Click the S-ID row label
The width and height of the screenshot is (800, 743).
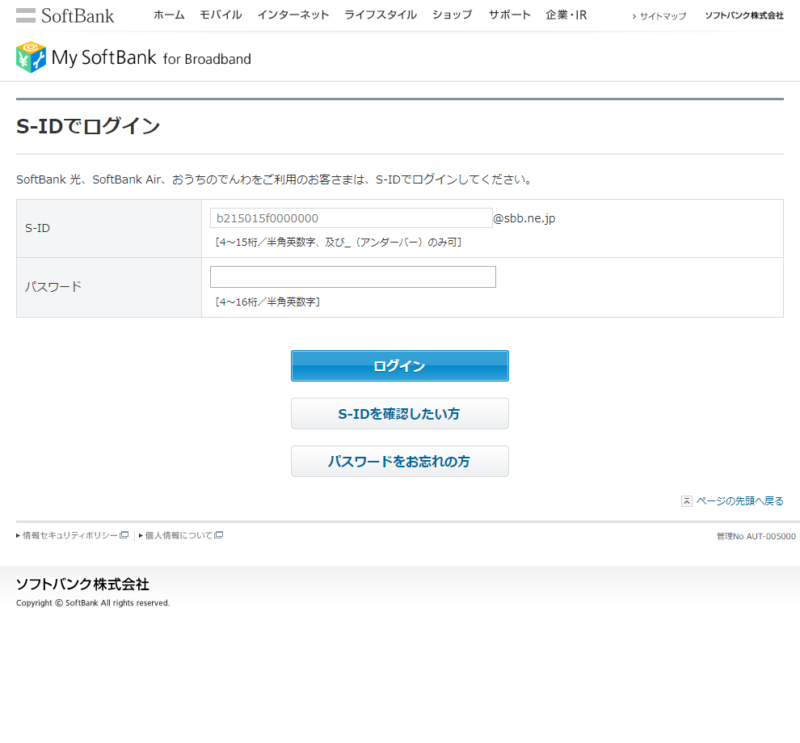[x=38, y=228]
